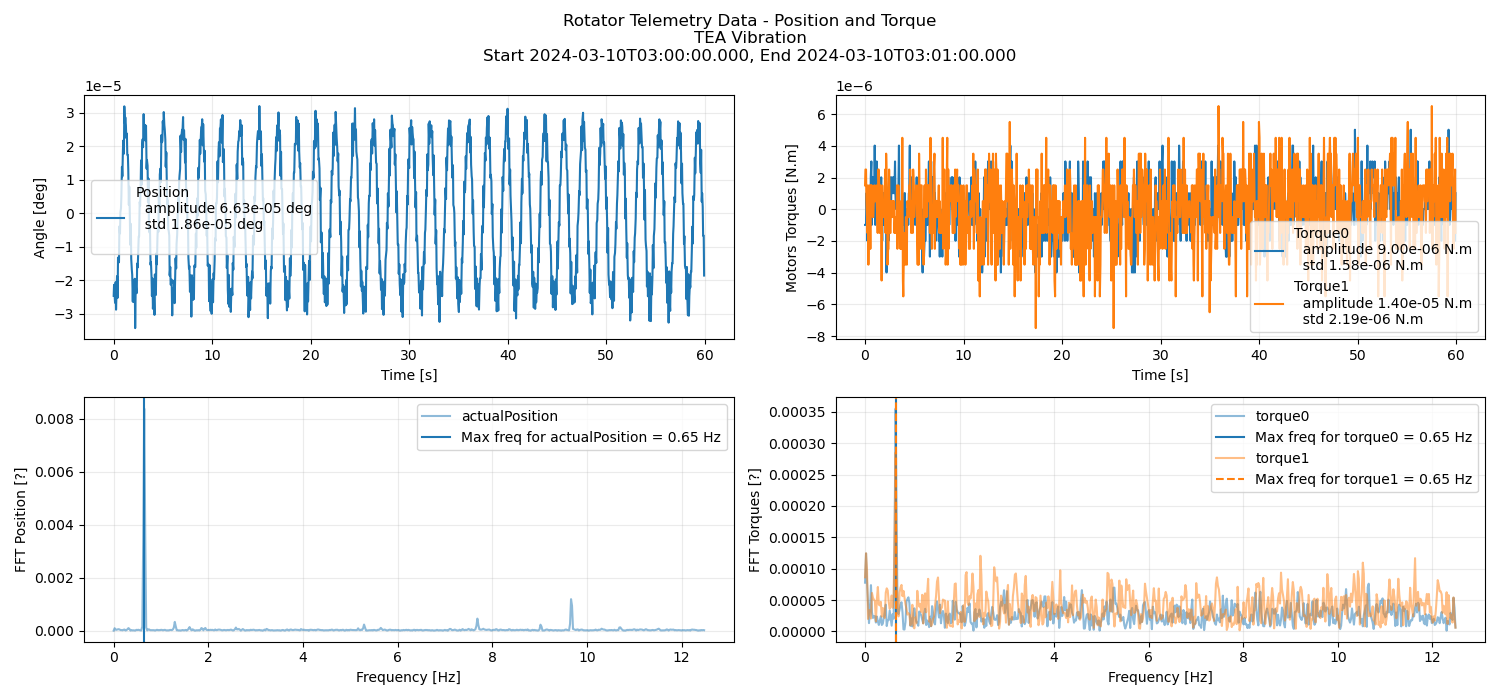Click "amplitude 1.40e-05 N.m" legend text

click(1387, 303)
